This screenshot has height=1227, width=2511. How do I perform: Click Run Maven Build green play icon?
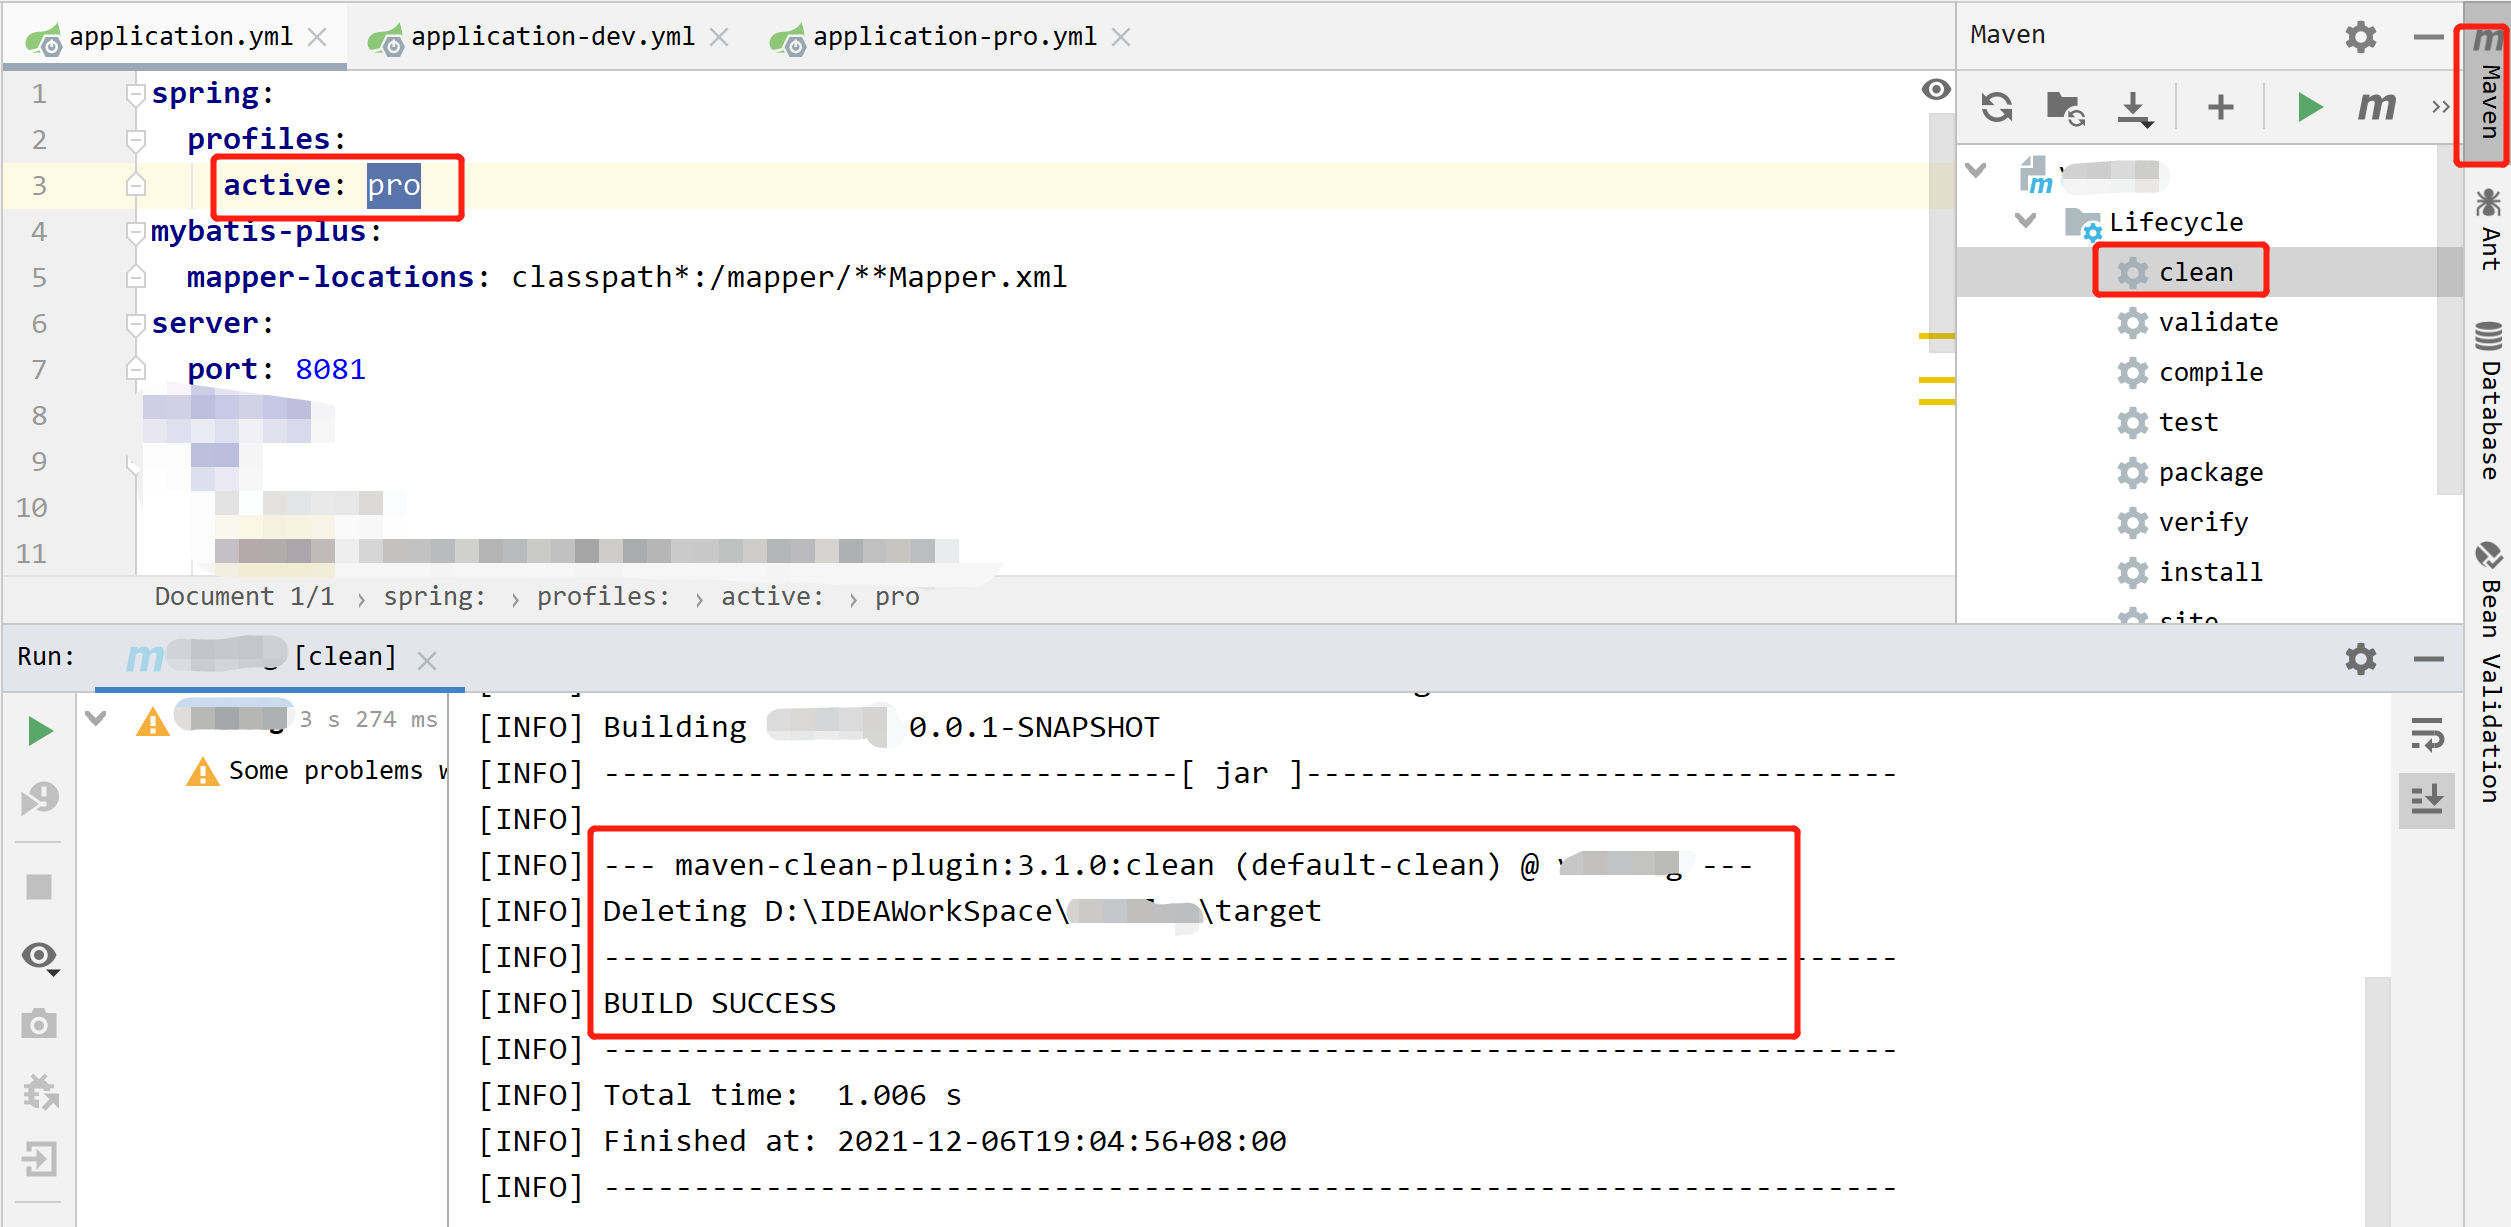(2309, 107)
